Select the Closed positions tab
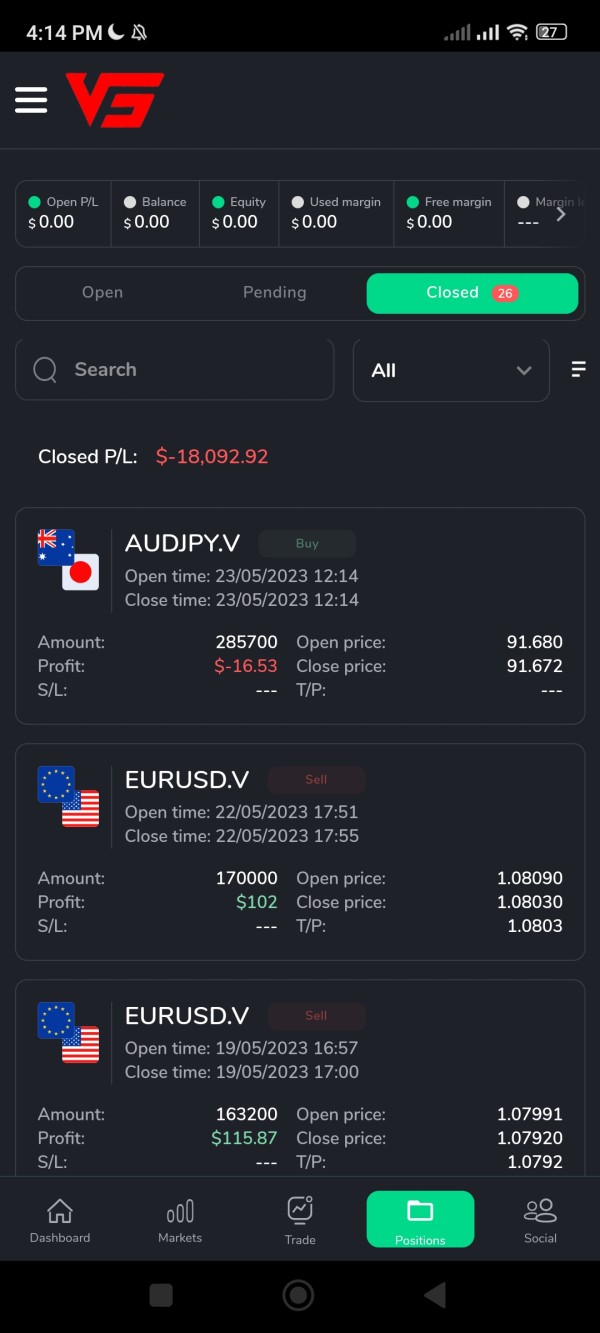The width and height of the screenshot is (600, 1333). (x=472, y=293)
